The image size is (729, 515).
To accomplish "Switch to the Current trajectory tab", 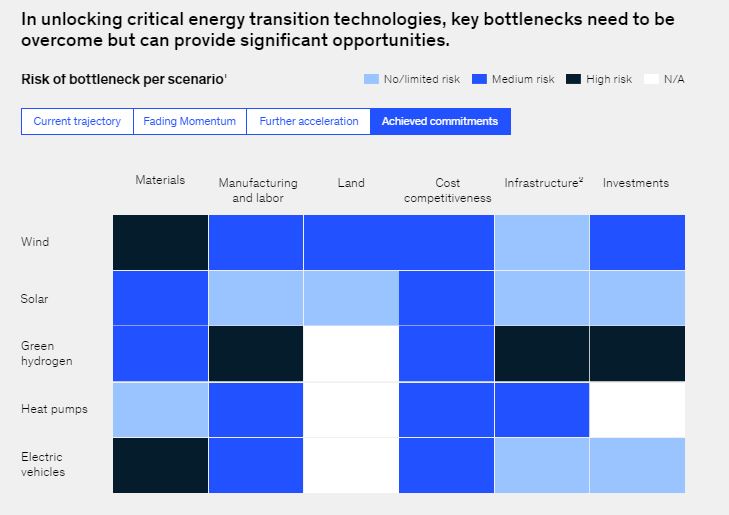I will click(77, 122).
